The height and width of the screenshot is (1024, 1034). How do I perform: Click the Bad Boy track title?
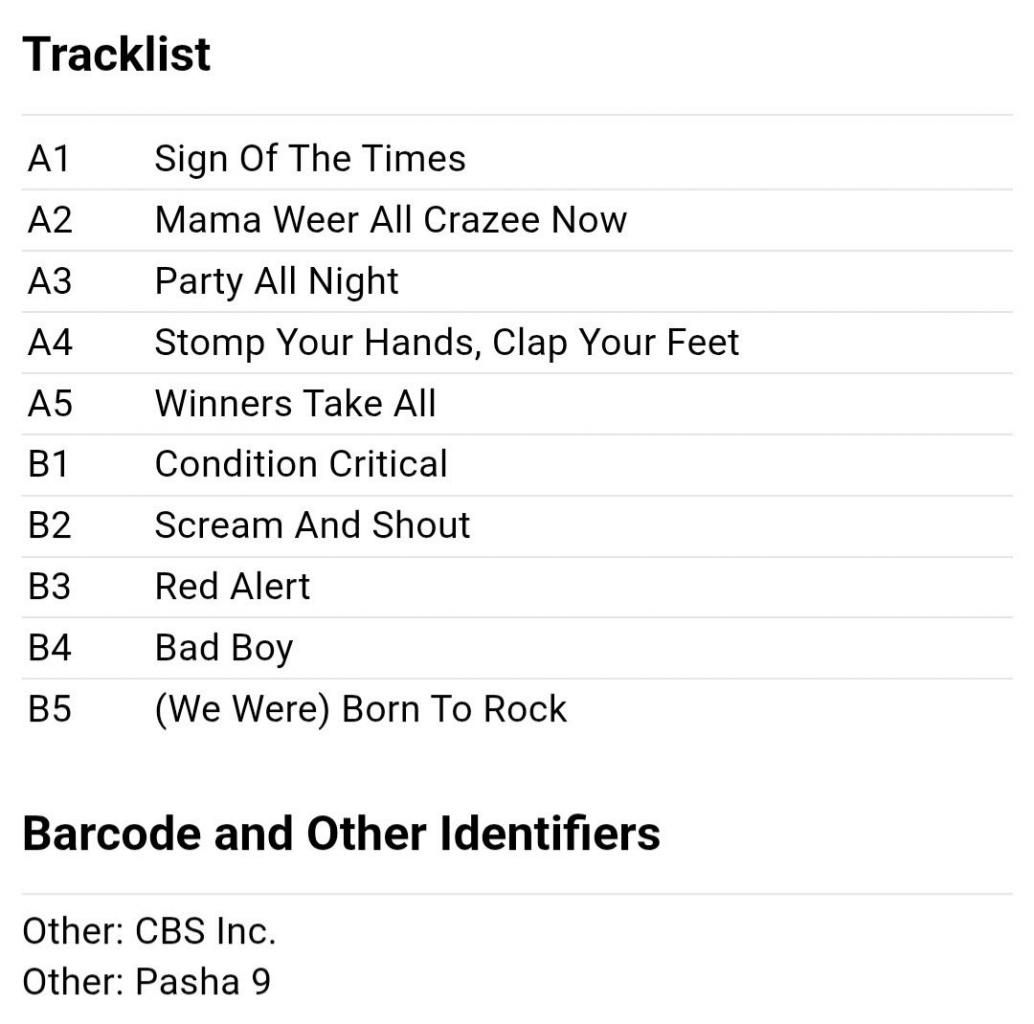pos(223,648)
